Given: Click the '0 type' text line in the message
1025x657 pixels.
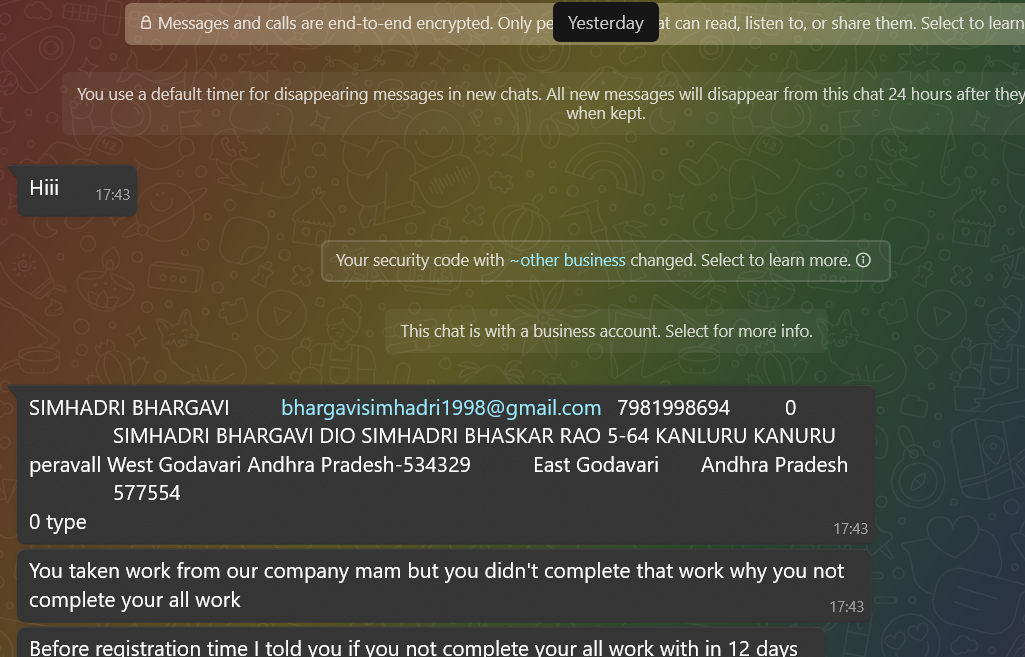Looking at the screenshot, I should coord(58,522).
